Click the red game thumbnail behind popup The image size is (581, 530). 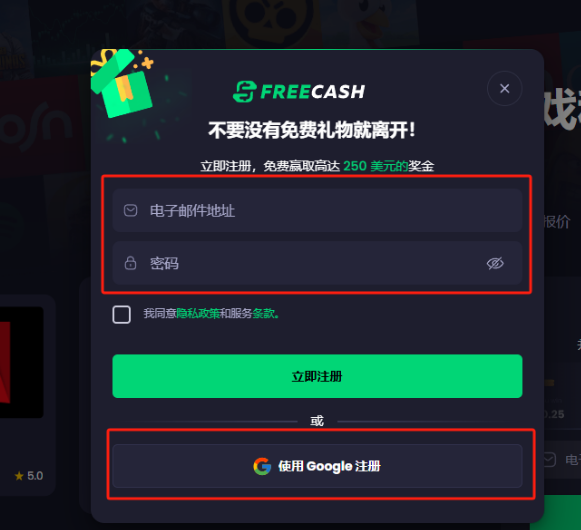click(x=21, y=362)
